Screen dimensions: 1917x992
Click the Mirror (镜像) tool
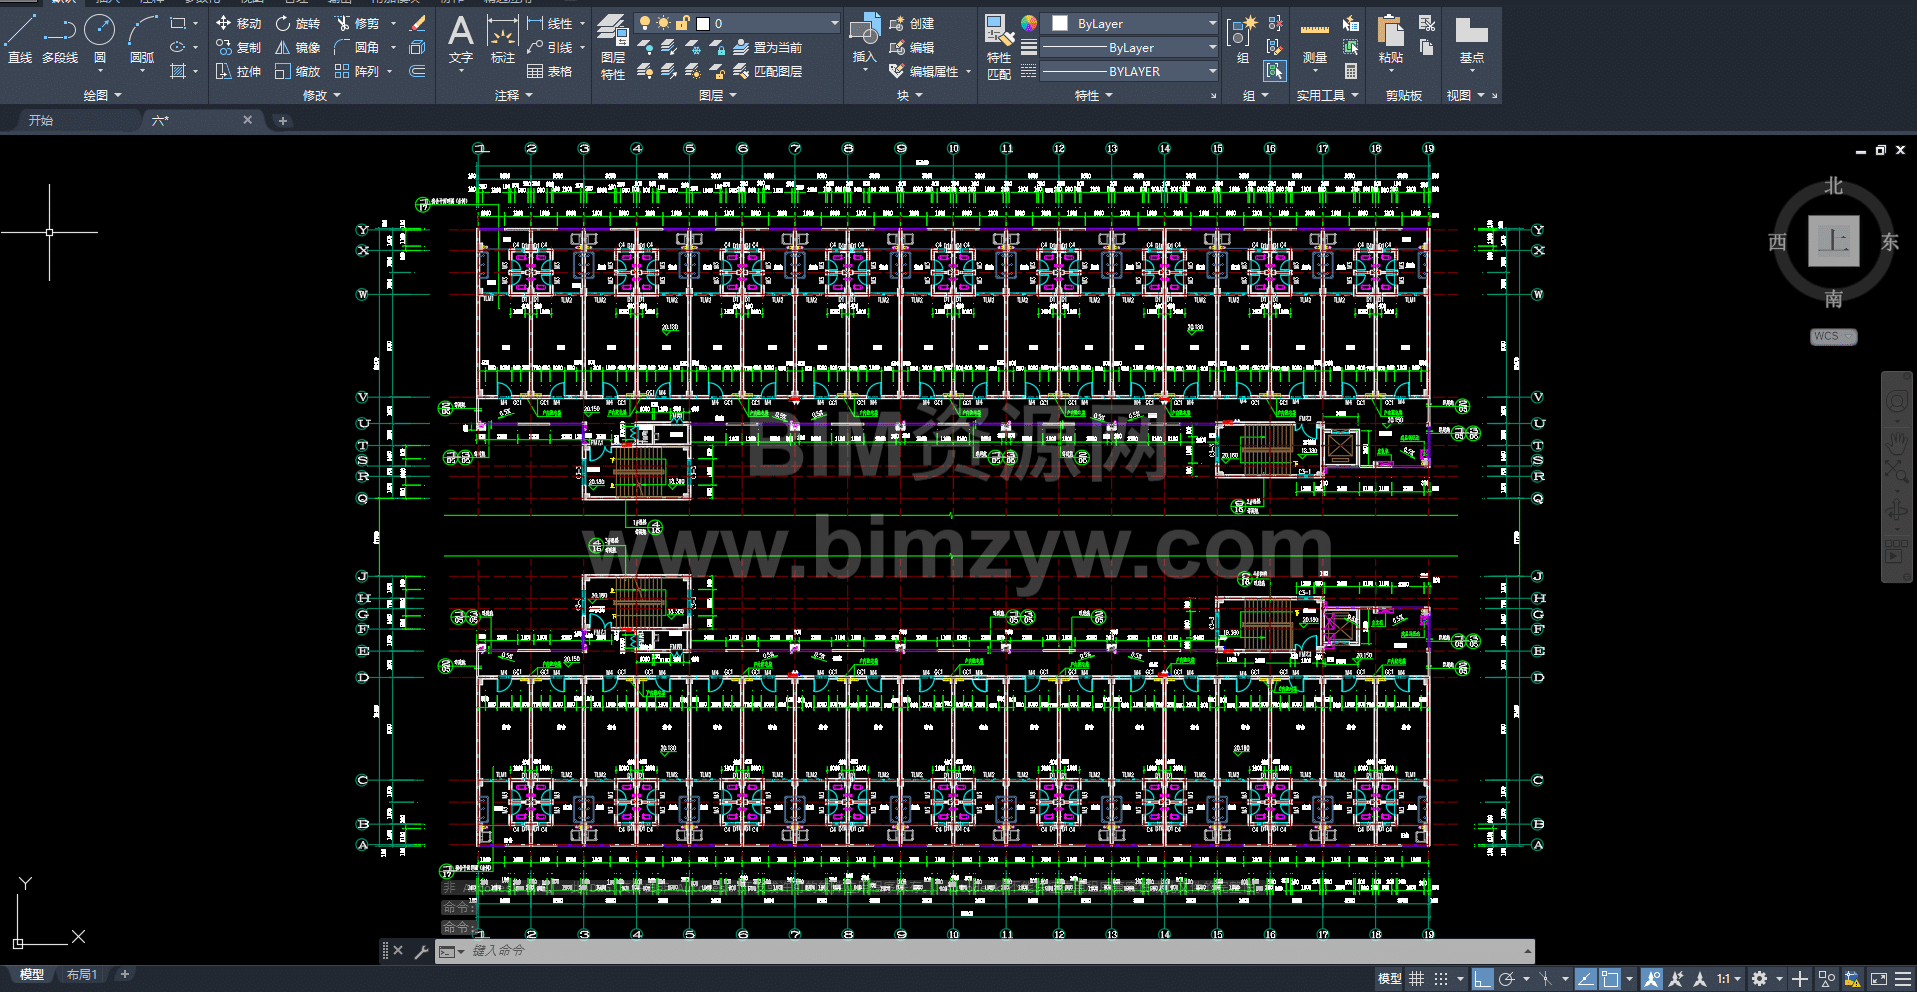tap(298, 47)
